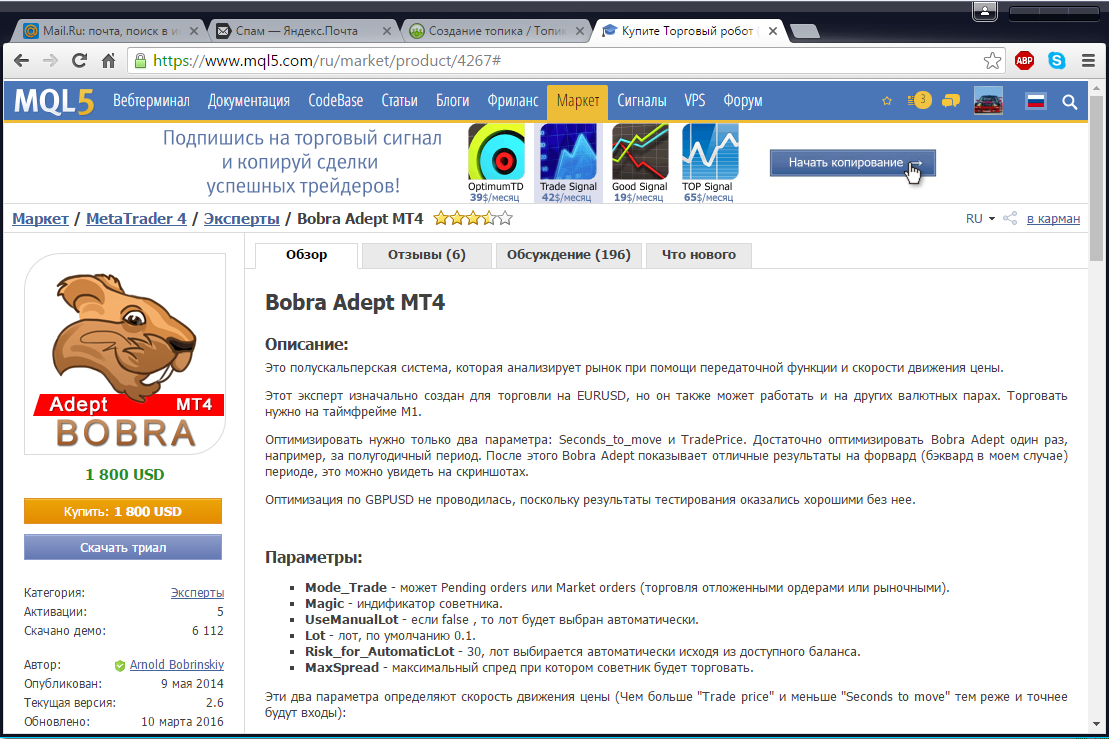Viewport: 1109px width, 739px height.
Task: Open the messages chat bubble icon
Action: (x=951, y=101)
